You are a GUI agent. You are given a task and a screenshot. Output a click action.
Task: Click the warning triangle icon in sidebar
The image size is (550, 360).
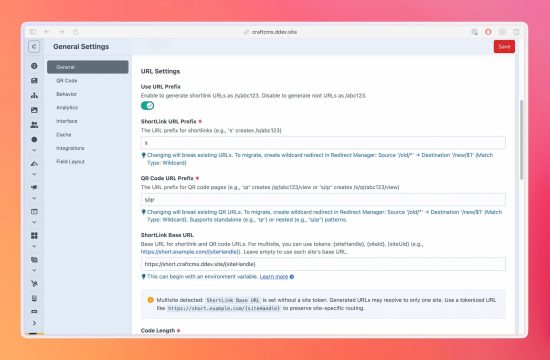point(34,164)
